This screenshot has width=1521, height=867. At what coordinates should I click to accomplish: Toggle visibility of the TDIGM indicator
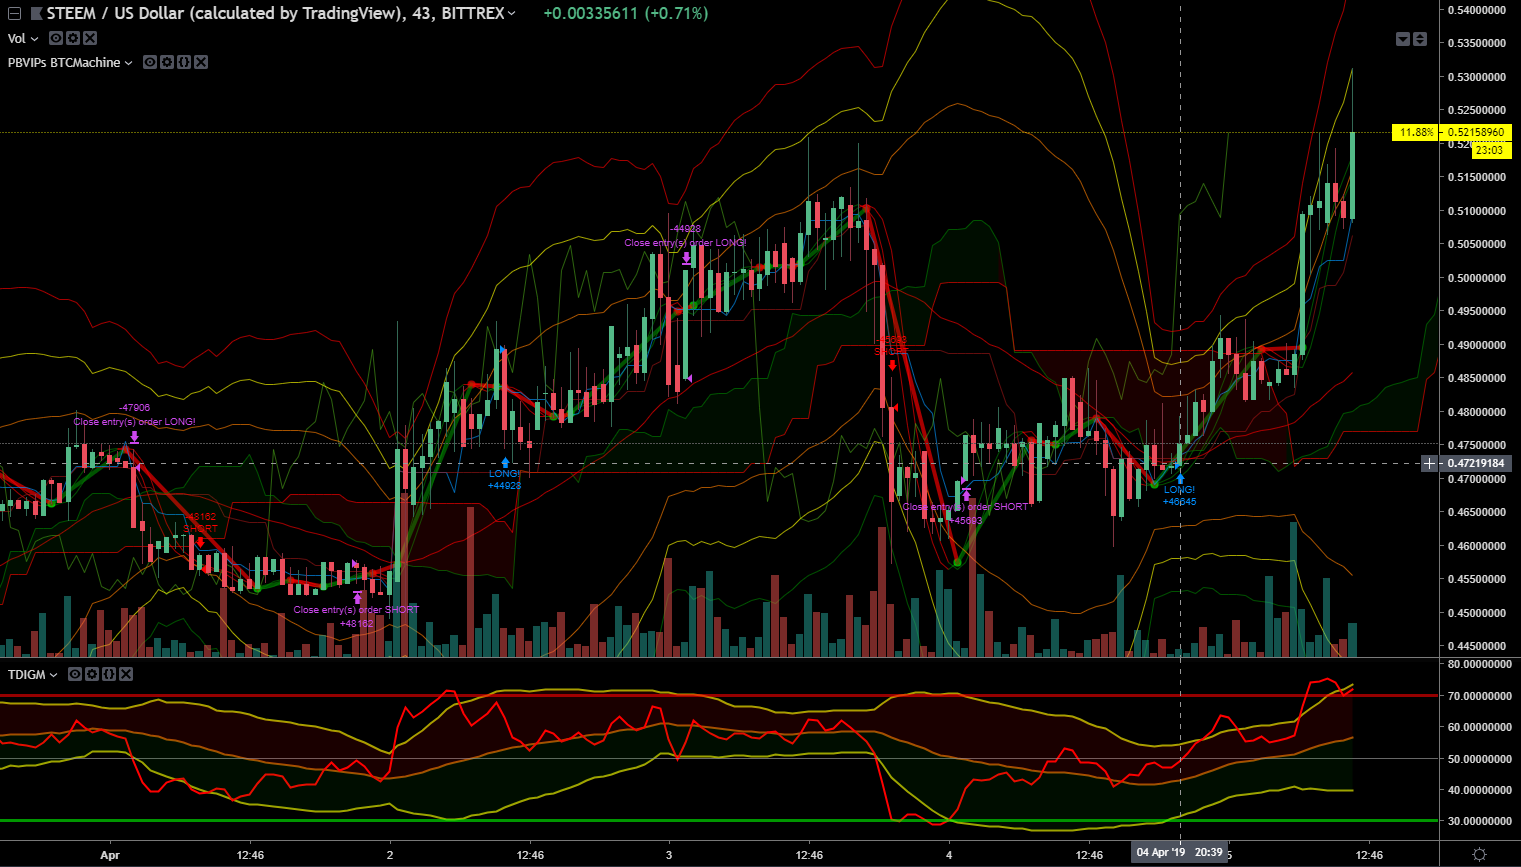point(75,675)
